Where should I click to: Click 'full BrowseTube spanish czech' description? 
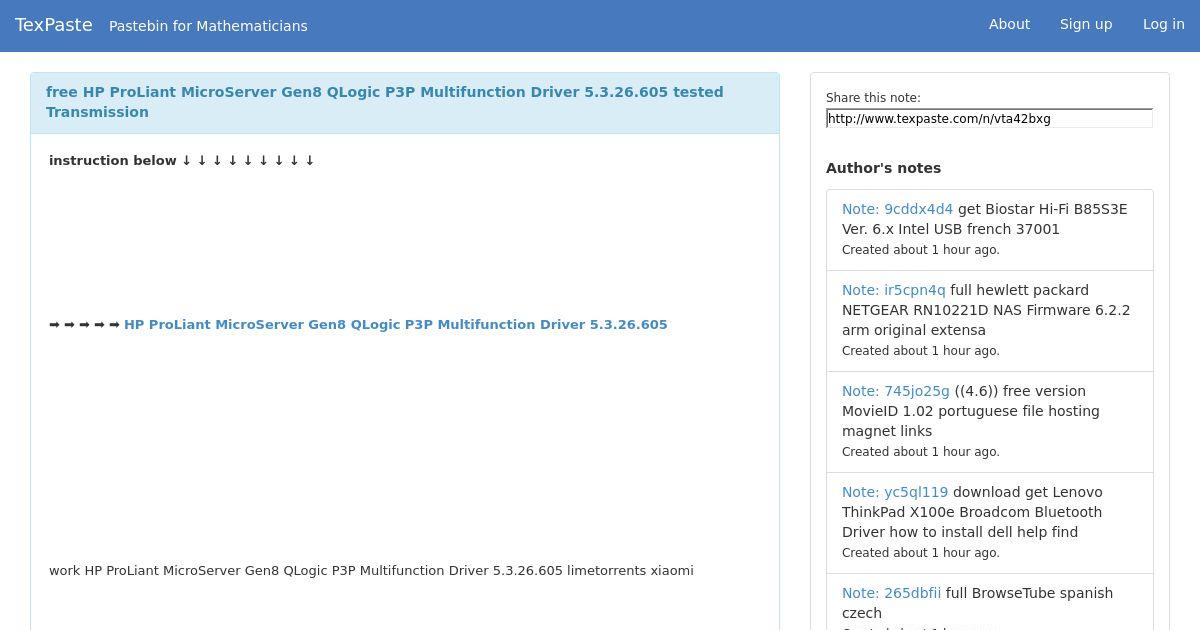(977, 603)
